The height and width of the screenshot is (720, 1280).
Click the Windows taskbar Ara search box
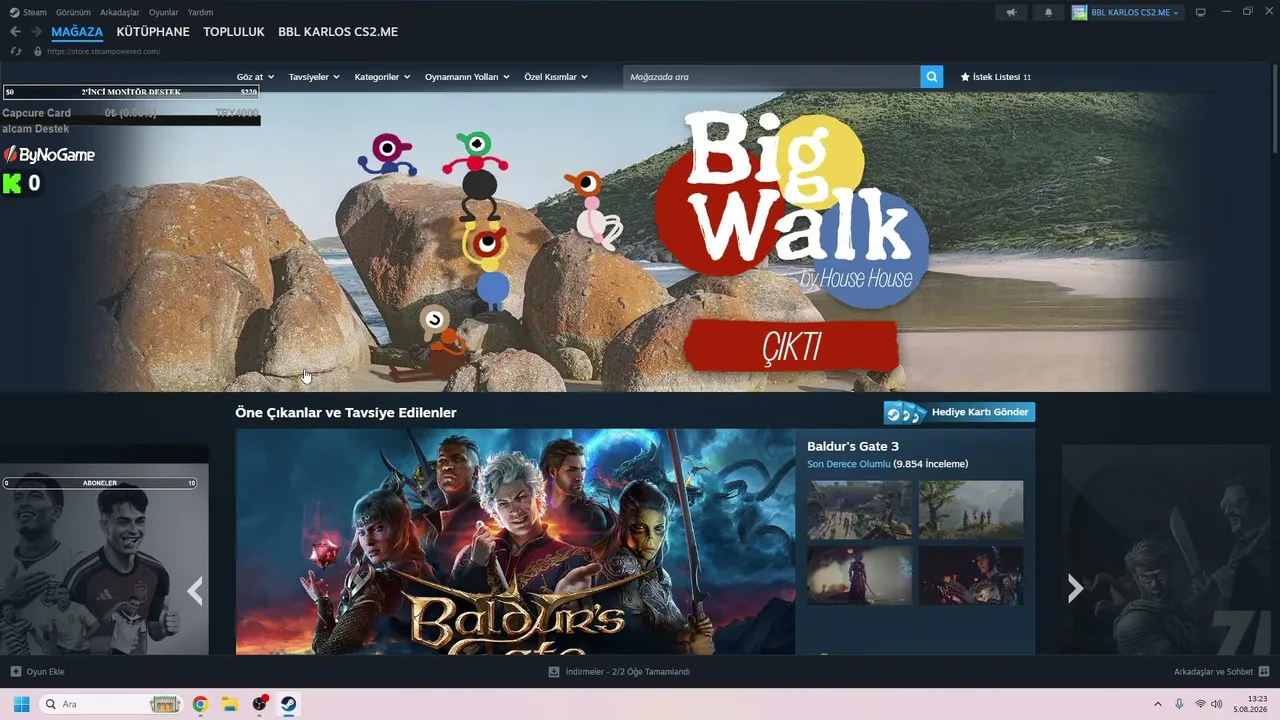[x=111, y=704]
